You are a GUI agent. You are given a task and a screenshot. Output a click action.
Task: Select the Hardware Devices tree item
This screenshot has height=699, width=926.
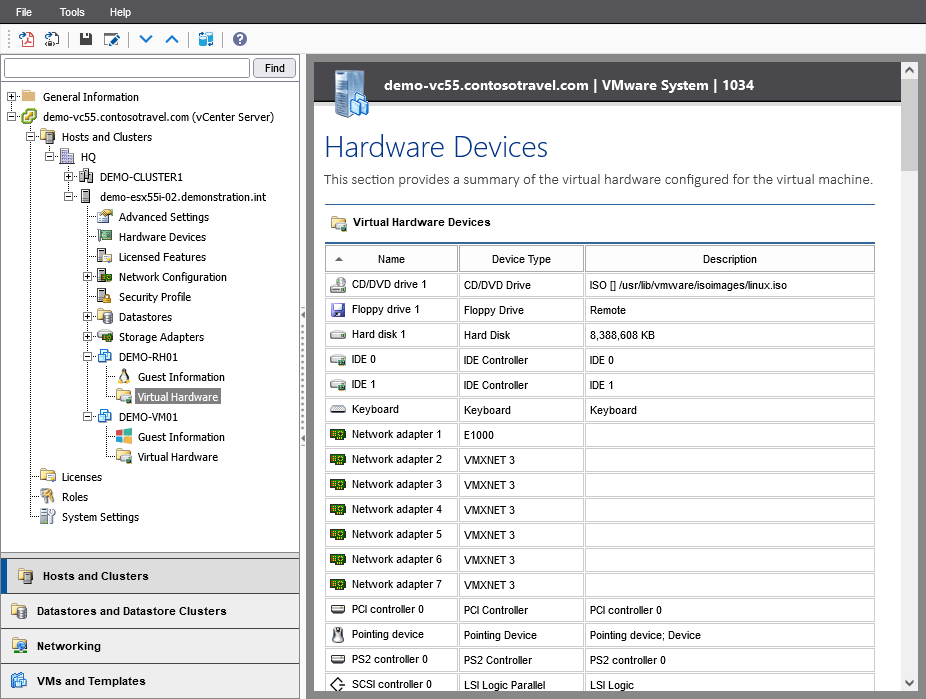click(x=162, y=237)
